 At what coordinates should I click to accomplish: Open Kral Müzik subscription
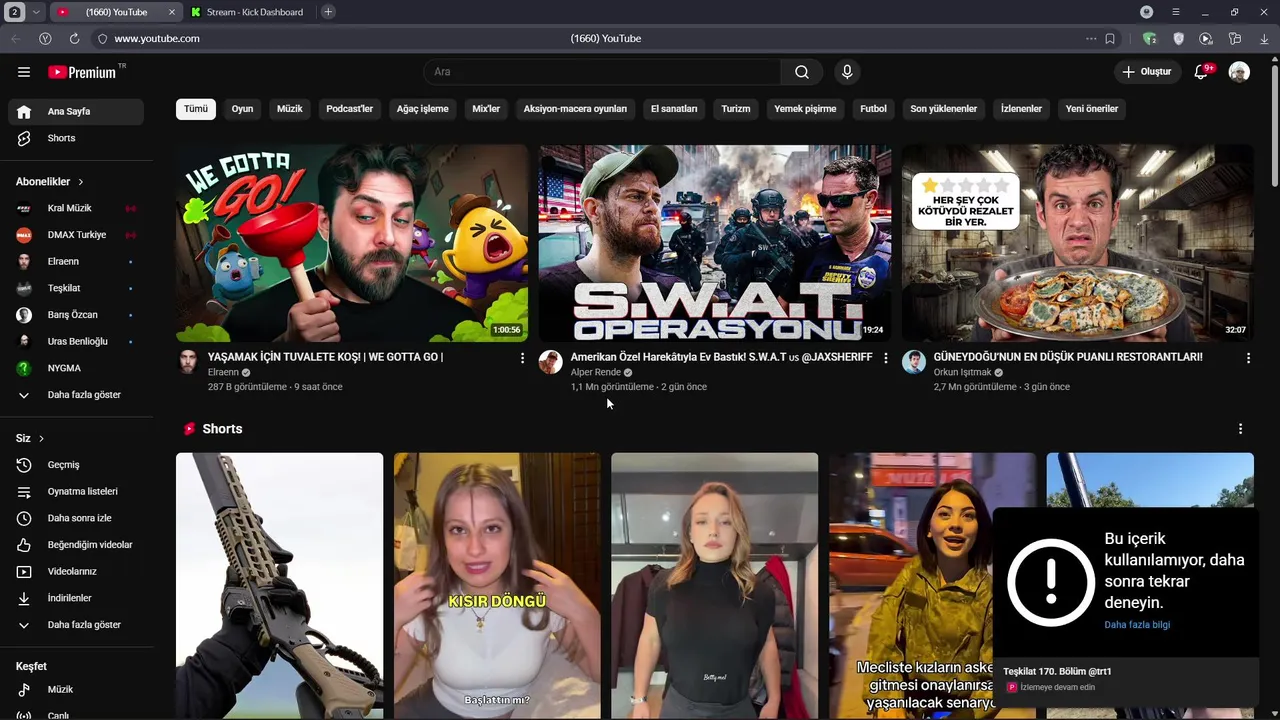click(x=76, y=208)
